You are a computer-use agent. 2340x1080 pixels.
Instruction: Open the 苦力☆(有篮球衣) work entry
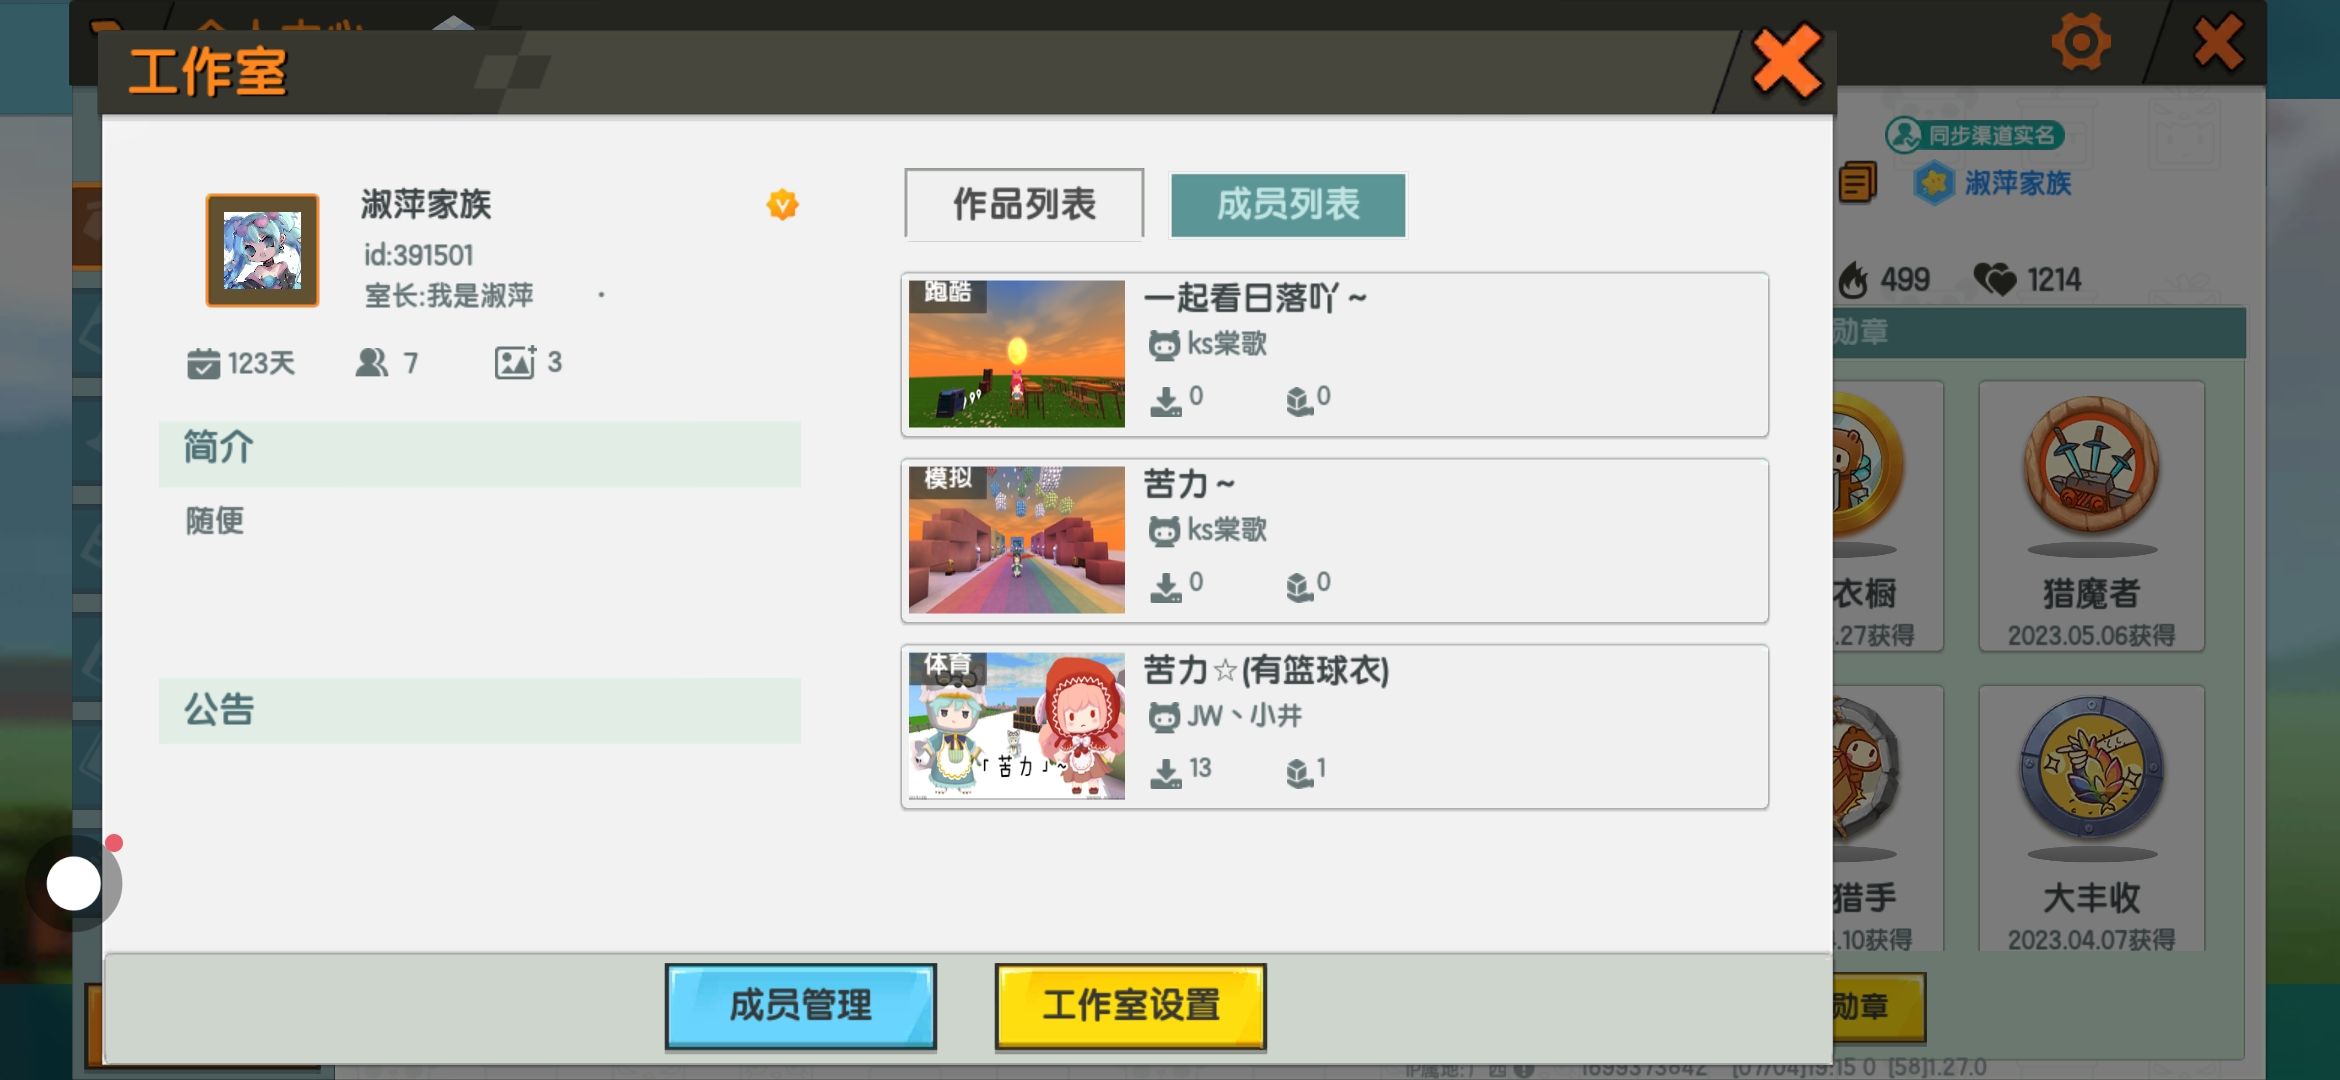pyautogui.click(x=1335, y=727)
